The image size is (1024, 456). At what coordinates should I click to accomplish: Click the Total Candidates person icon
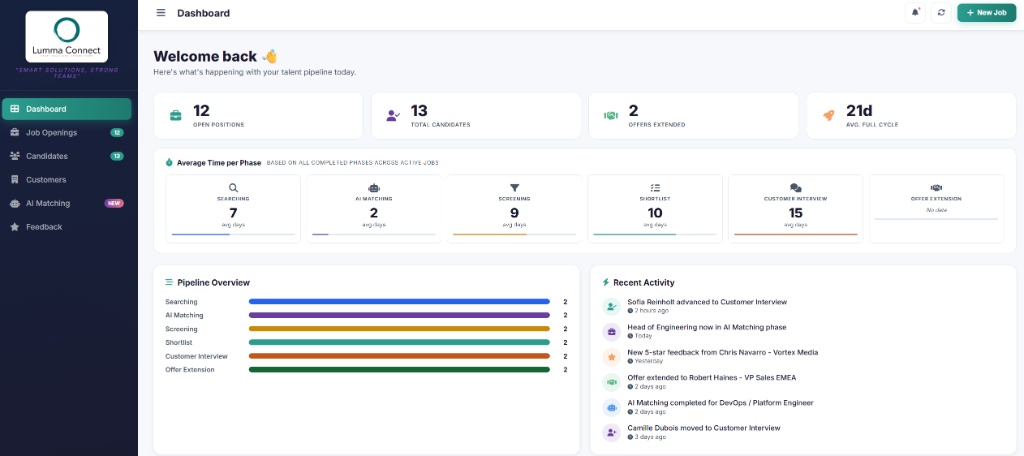click(393, 116)
